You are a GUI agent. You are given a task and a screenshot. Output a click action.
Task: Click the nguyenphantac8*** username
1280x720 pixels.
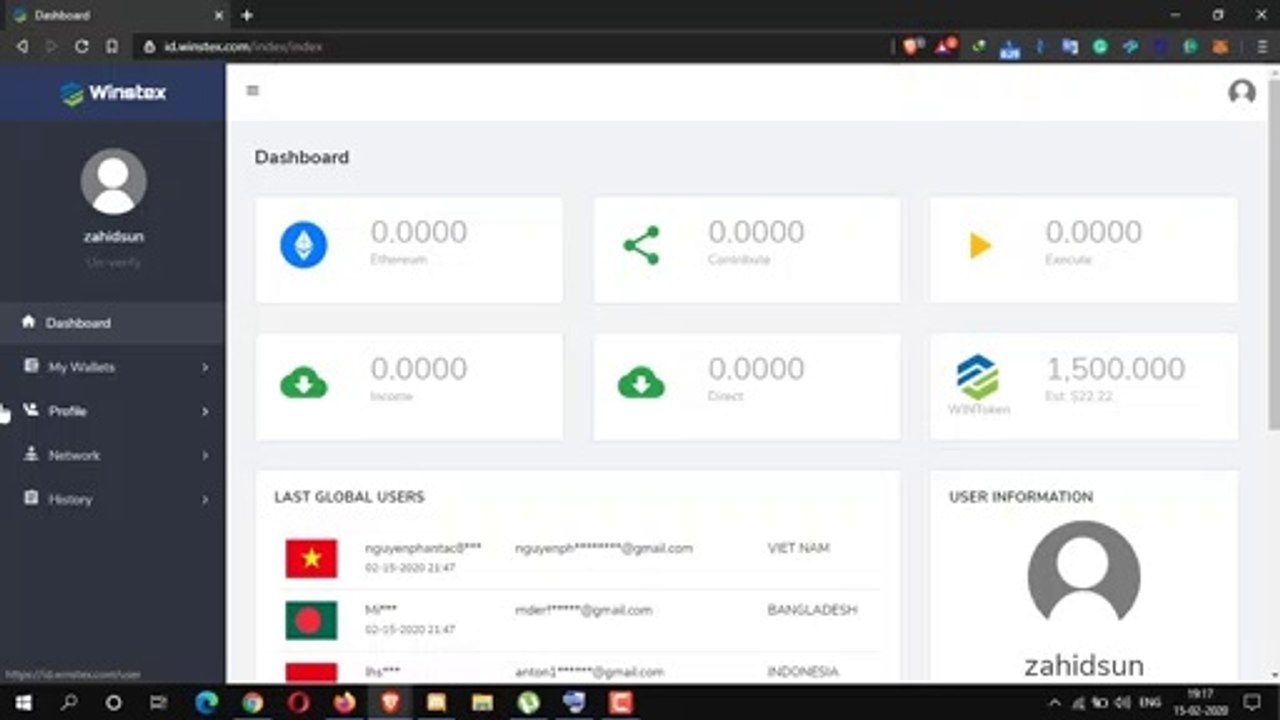pos(423,548)
